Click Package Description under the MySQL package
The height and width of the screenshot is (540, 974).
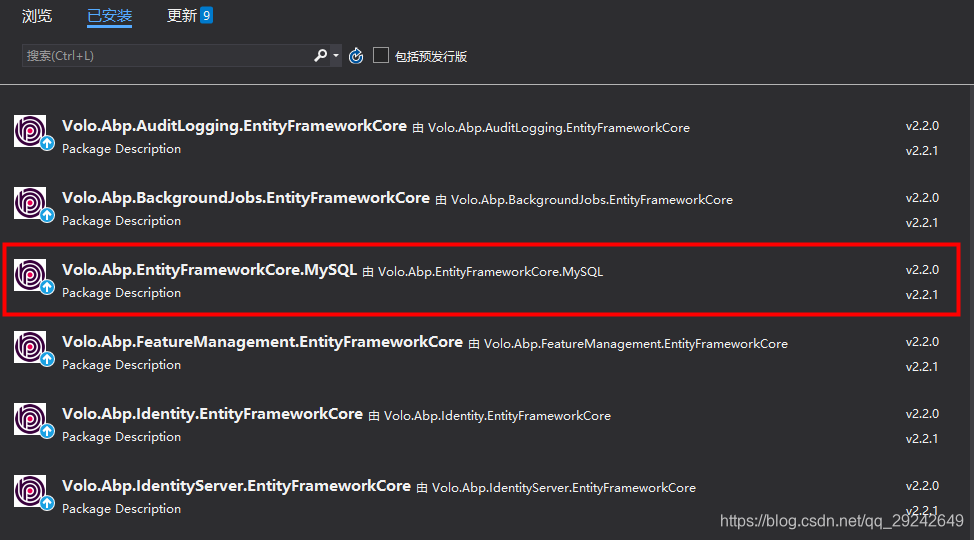click(x=122, y=293)
